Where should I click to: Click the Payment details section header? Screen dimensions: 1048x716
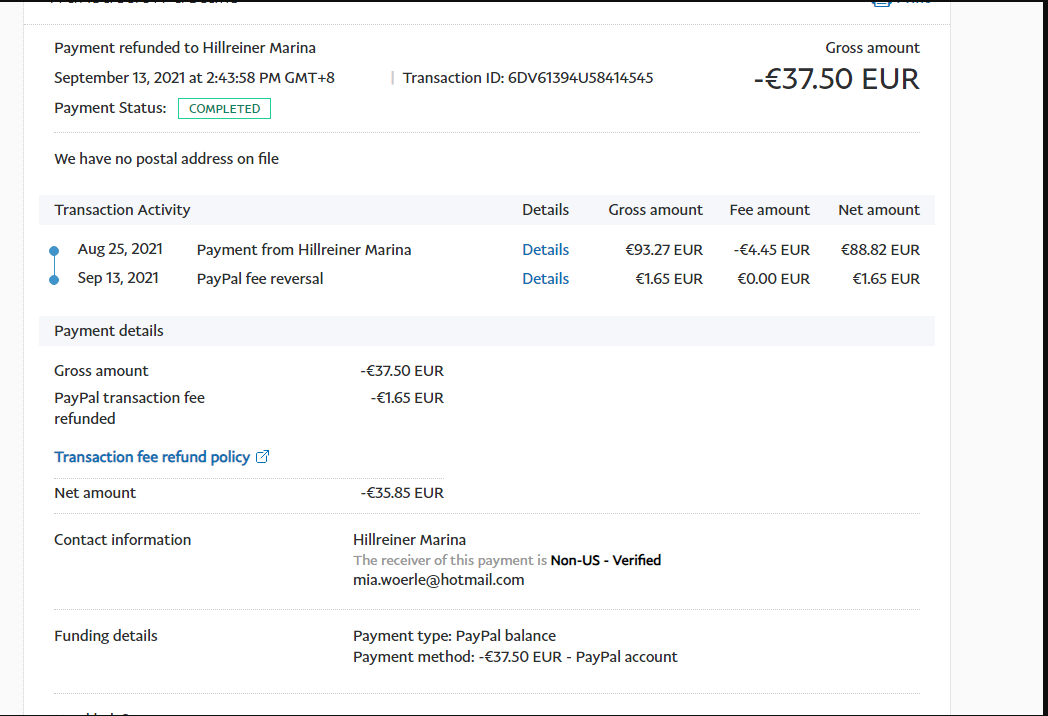point(109,331)
